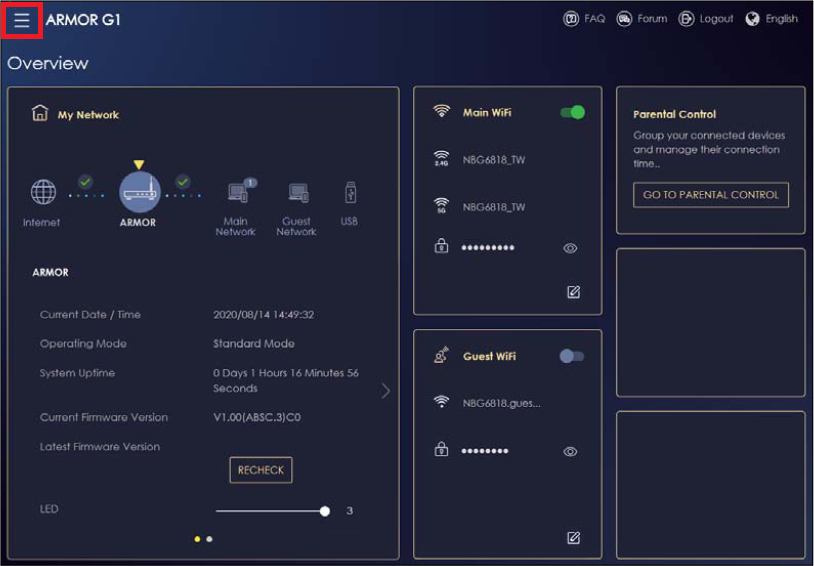Reveal the Guest WiFi password
This screenshot has width=814, height=566.
[x=570, y=451]
